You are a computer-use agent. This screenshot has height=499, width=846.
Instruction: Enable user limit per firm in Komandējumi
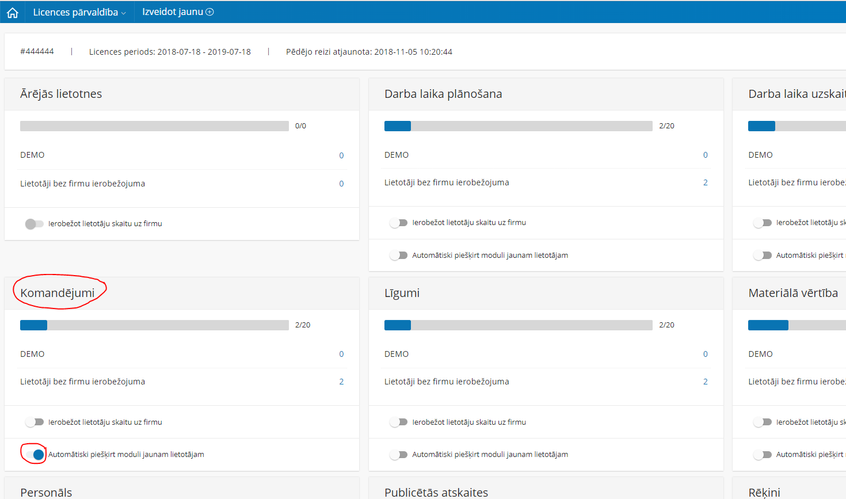coord(35,422)
